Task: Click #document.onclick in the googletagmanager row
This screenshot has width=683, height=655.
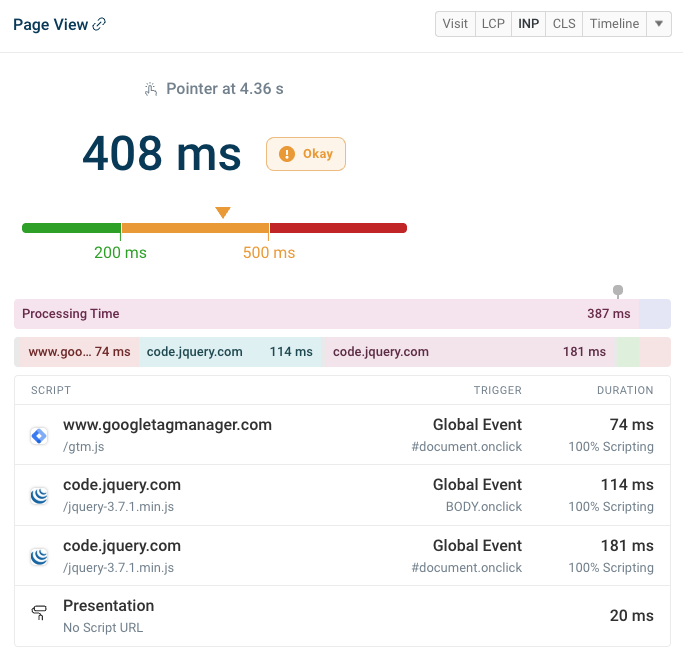Action: coord(467,446)
